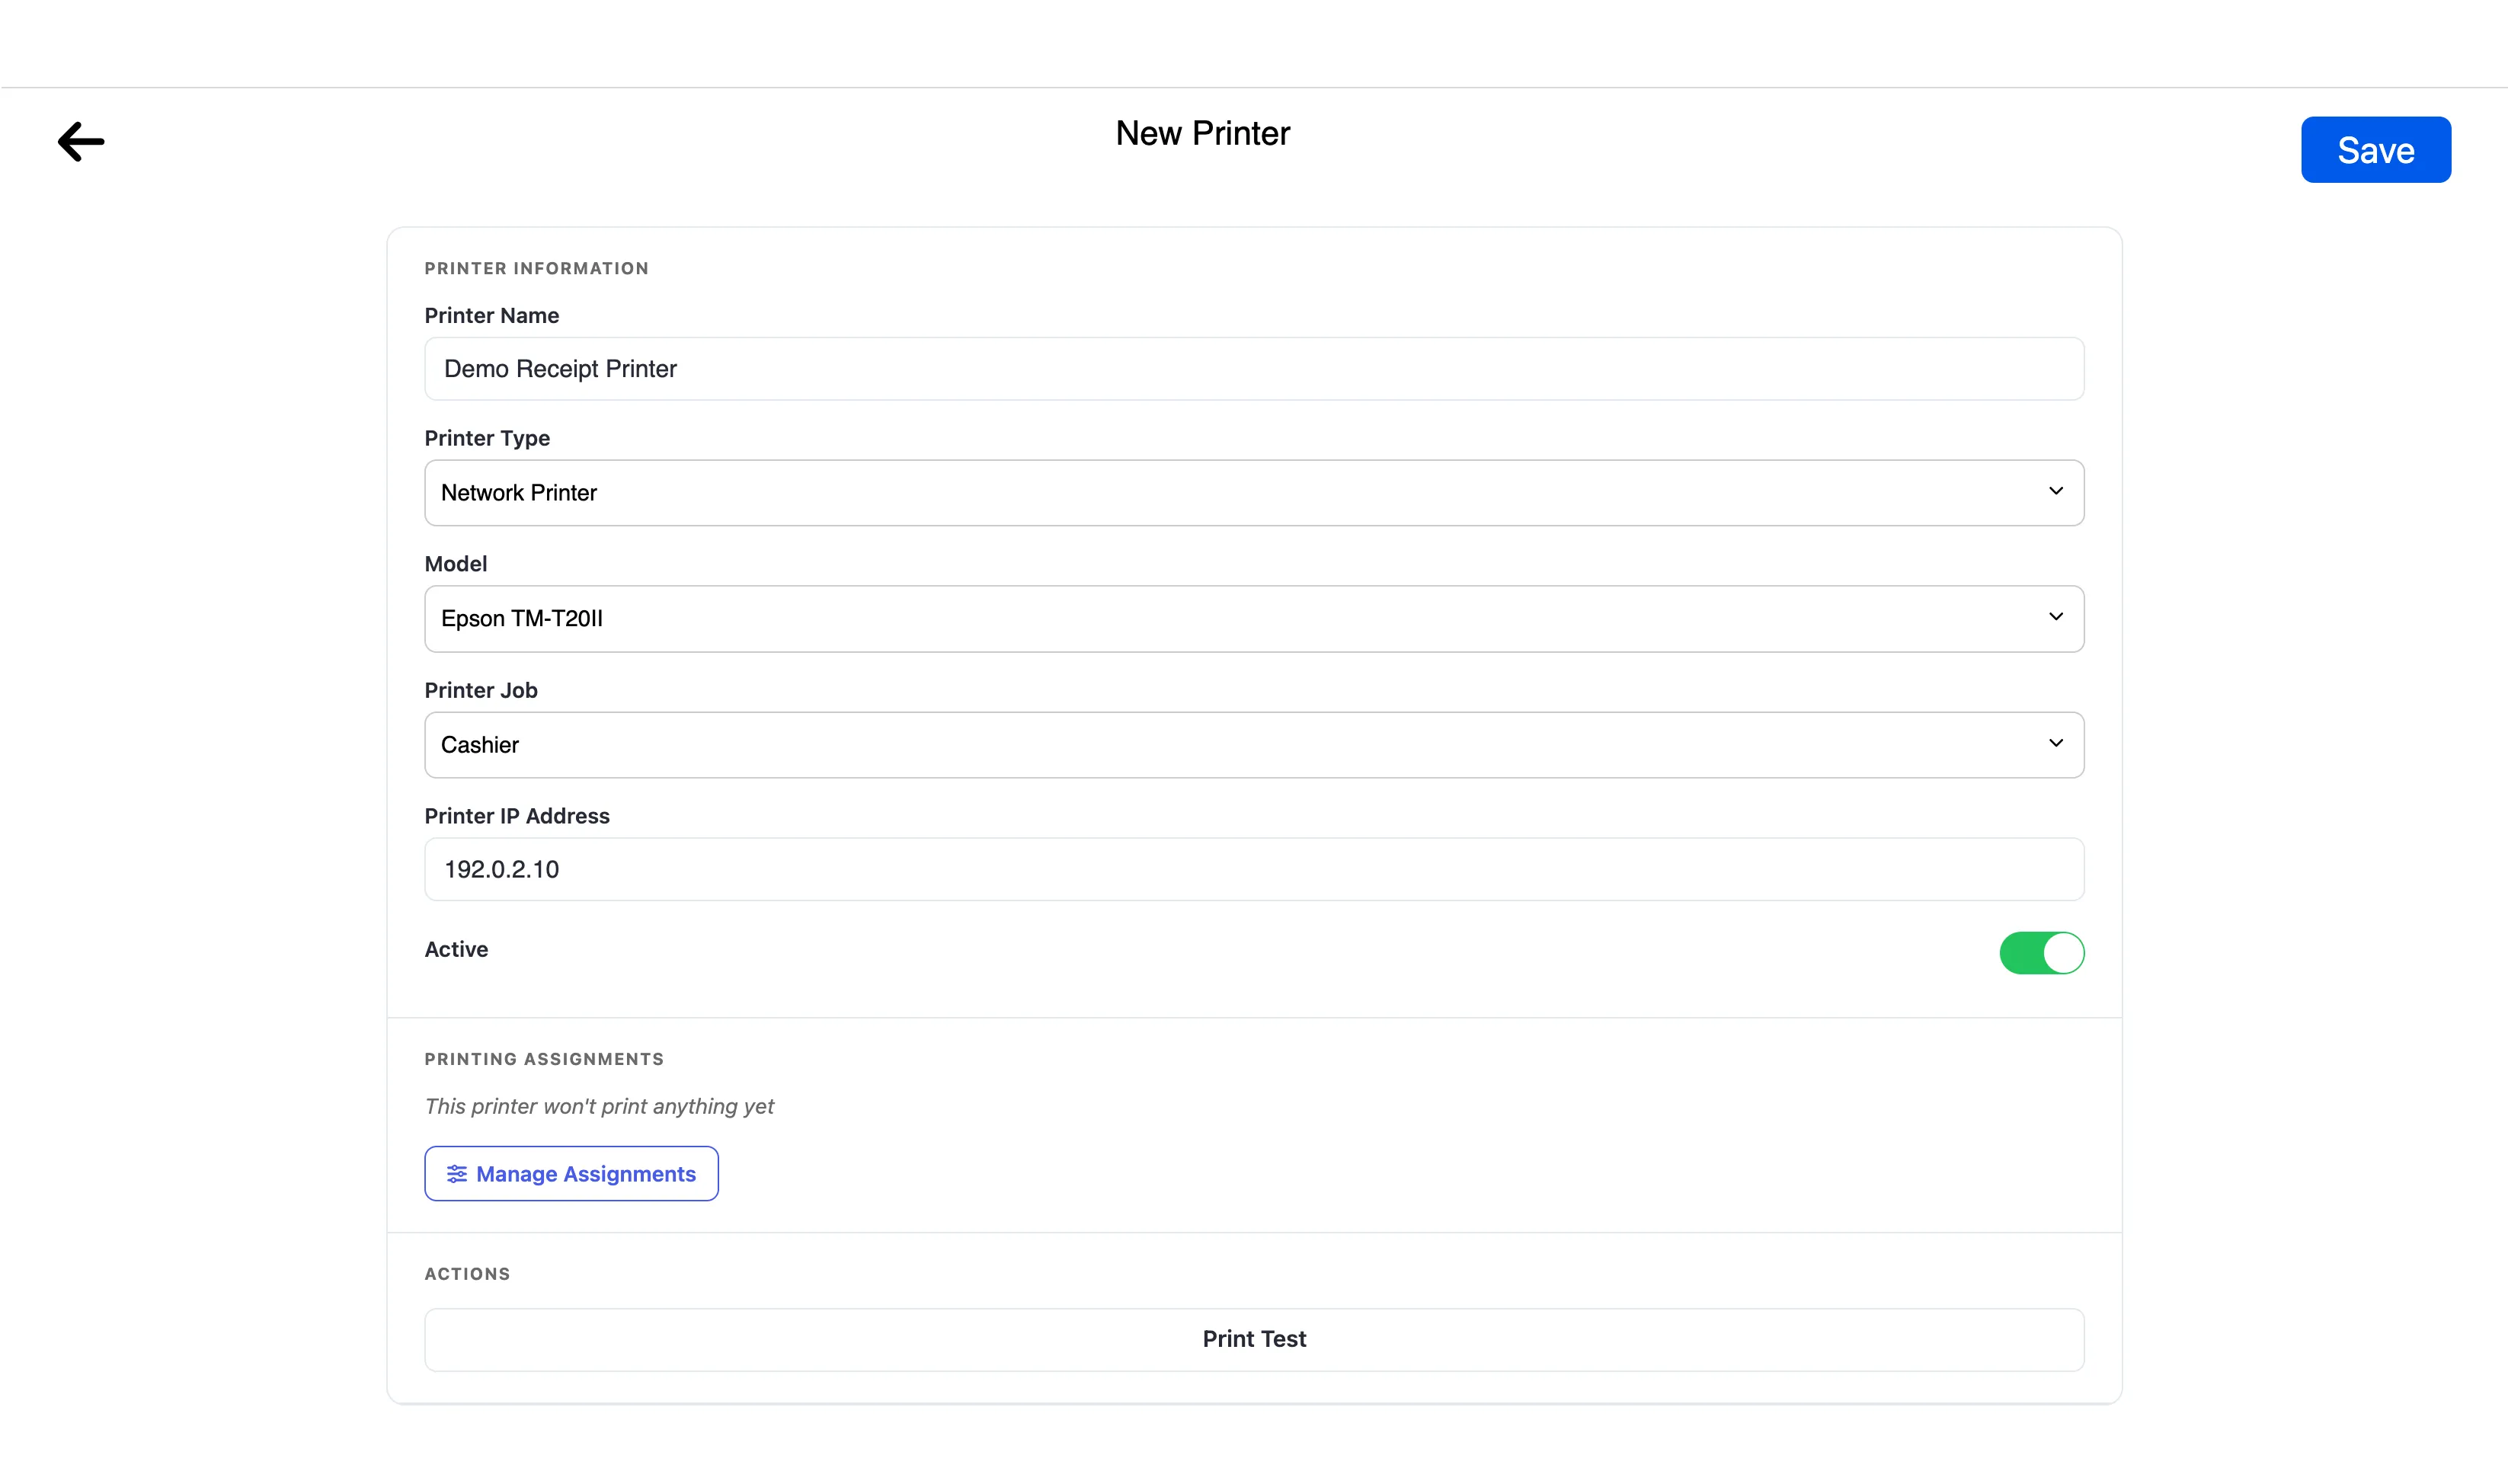Viewport: 2508px width, 1484px height.
Task: Go back using the left arrow icon
Action: point(81,142)
